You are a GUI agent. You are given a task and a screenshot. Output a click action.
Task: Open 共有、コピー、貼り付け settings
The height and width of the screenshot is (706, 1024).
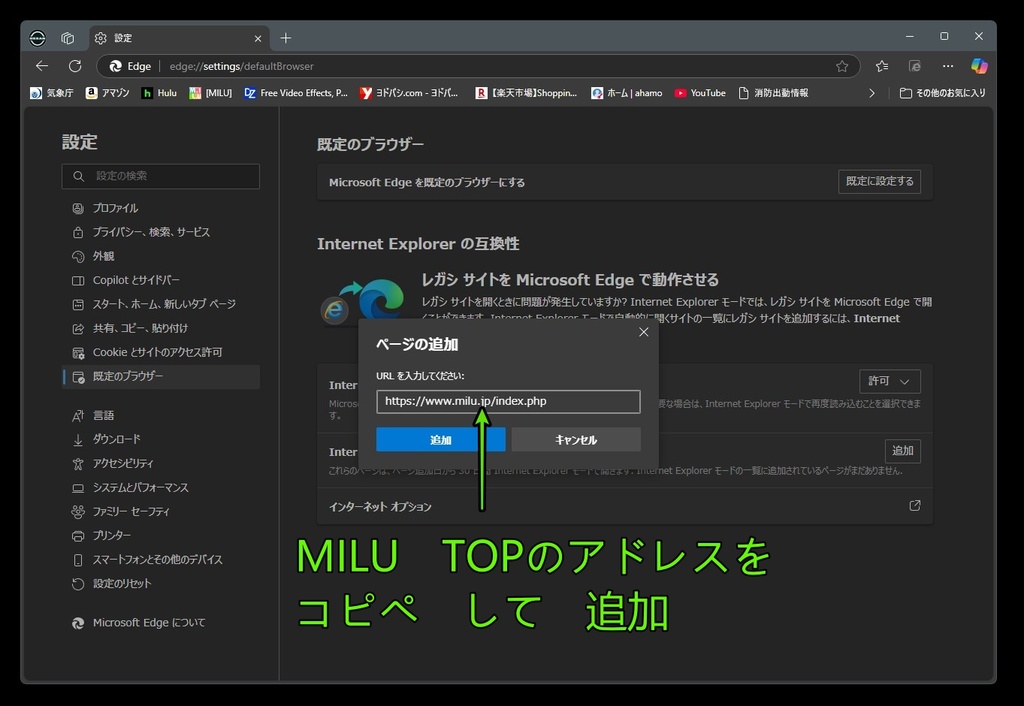(x=161, y=329)
